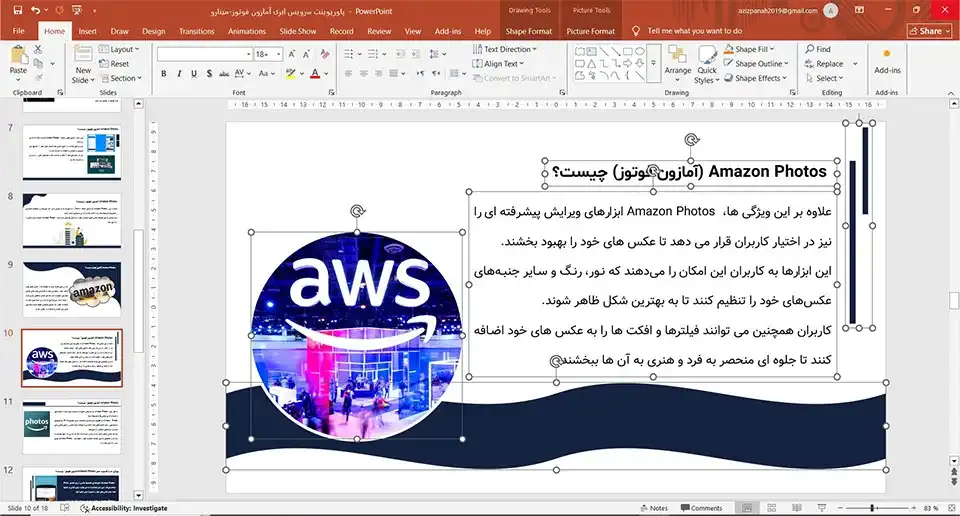Image resolution: width=960 pixels, height=516 pixels.
Task: Select the oval shape in shapes gallery
Action: click(640, 51)
